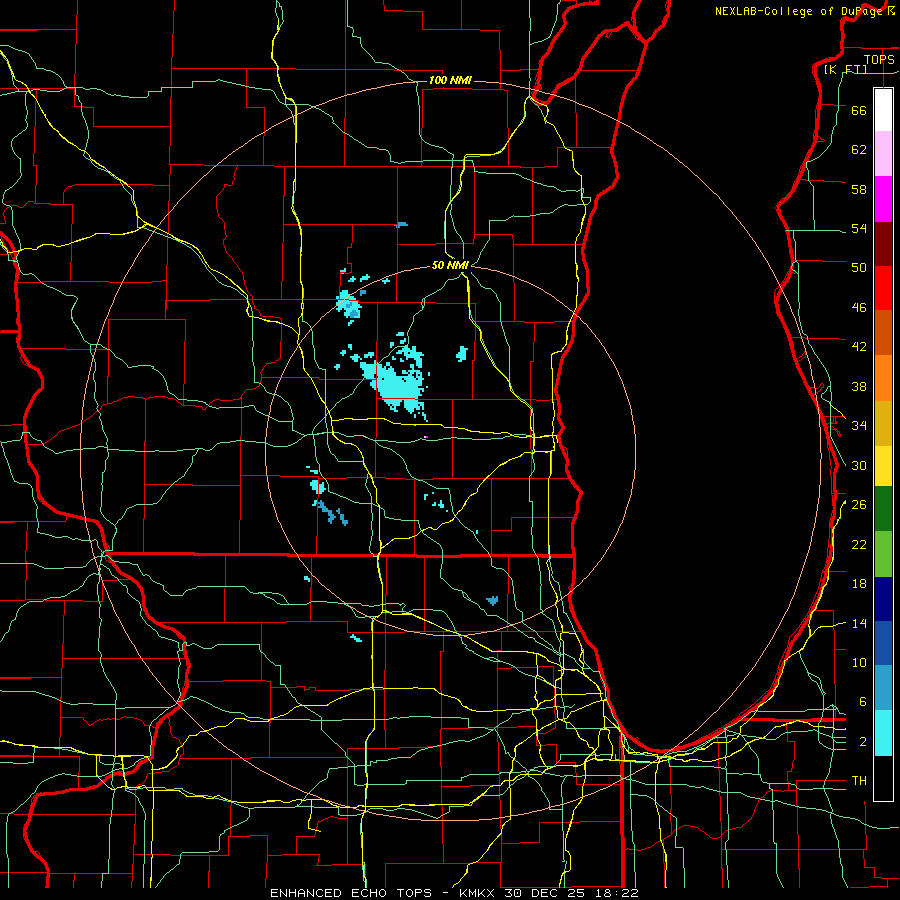Viewport: 900px width, 900px height.
Task: Click the magenta legend swatch
Action: click(883, 199)
